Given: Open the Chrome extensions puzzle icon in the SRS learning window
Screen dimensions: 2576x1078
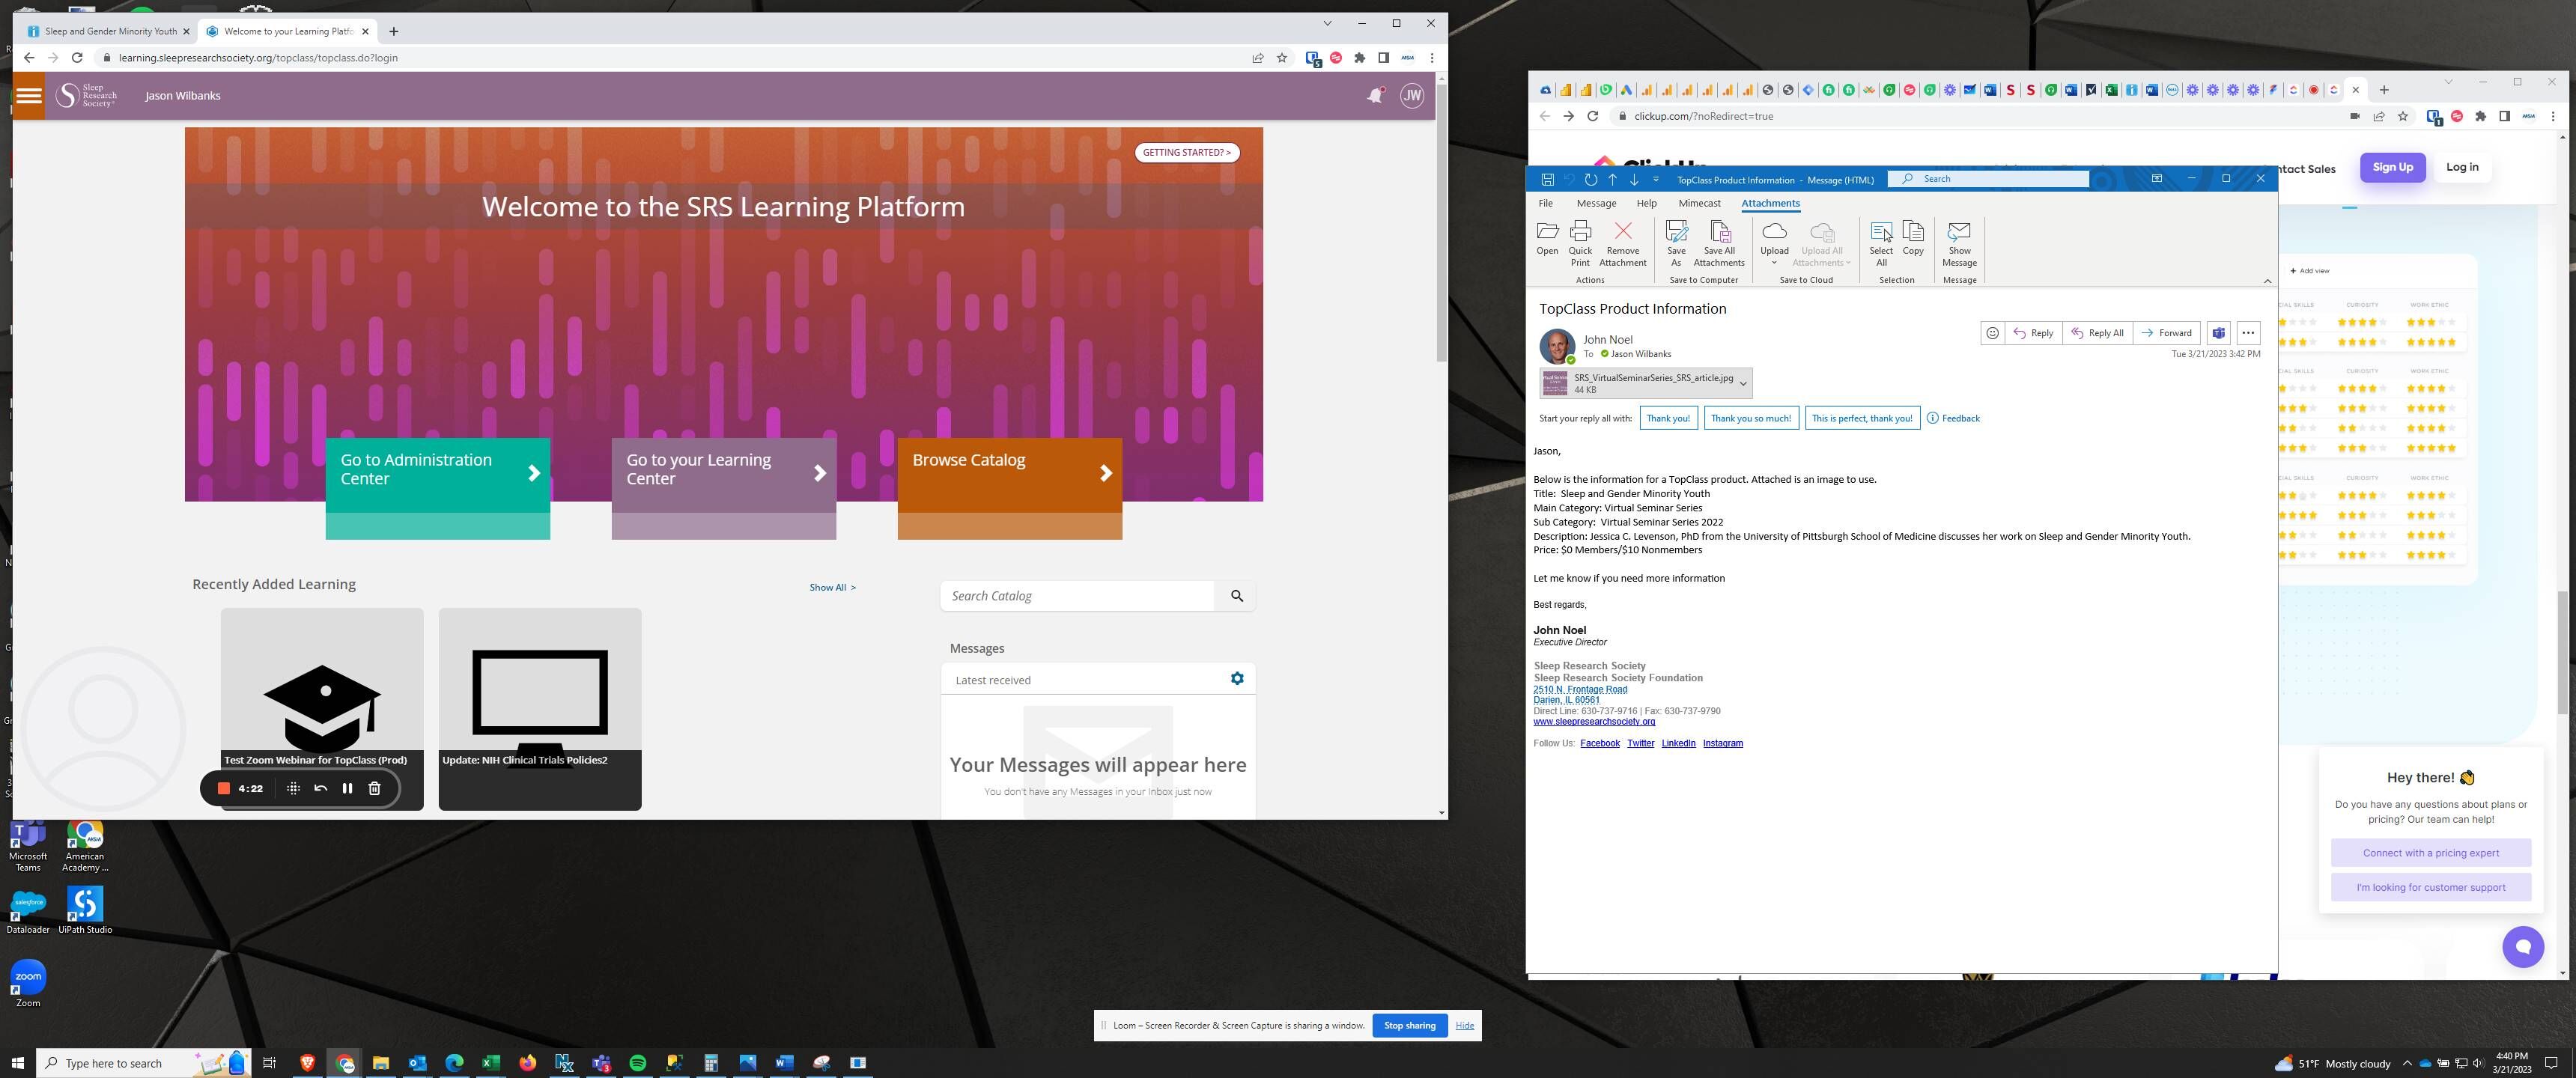Looking at the screenshot, I should pyautogui.click(x=1359, y=58).
